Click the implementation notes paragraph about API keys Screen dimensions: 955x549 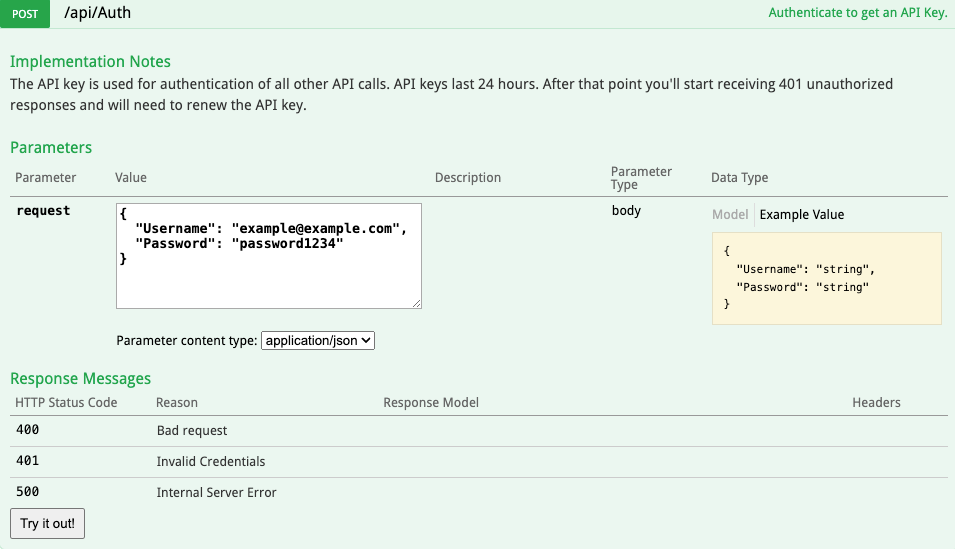(x=451, y=94)
